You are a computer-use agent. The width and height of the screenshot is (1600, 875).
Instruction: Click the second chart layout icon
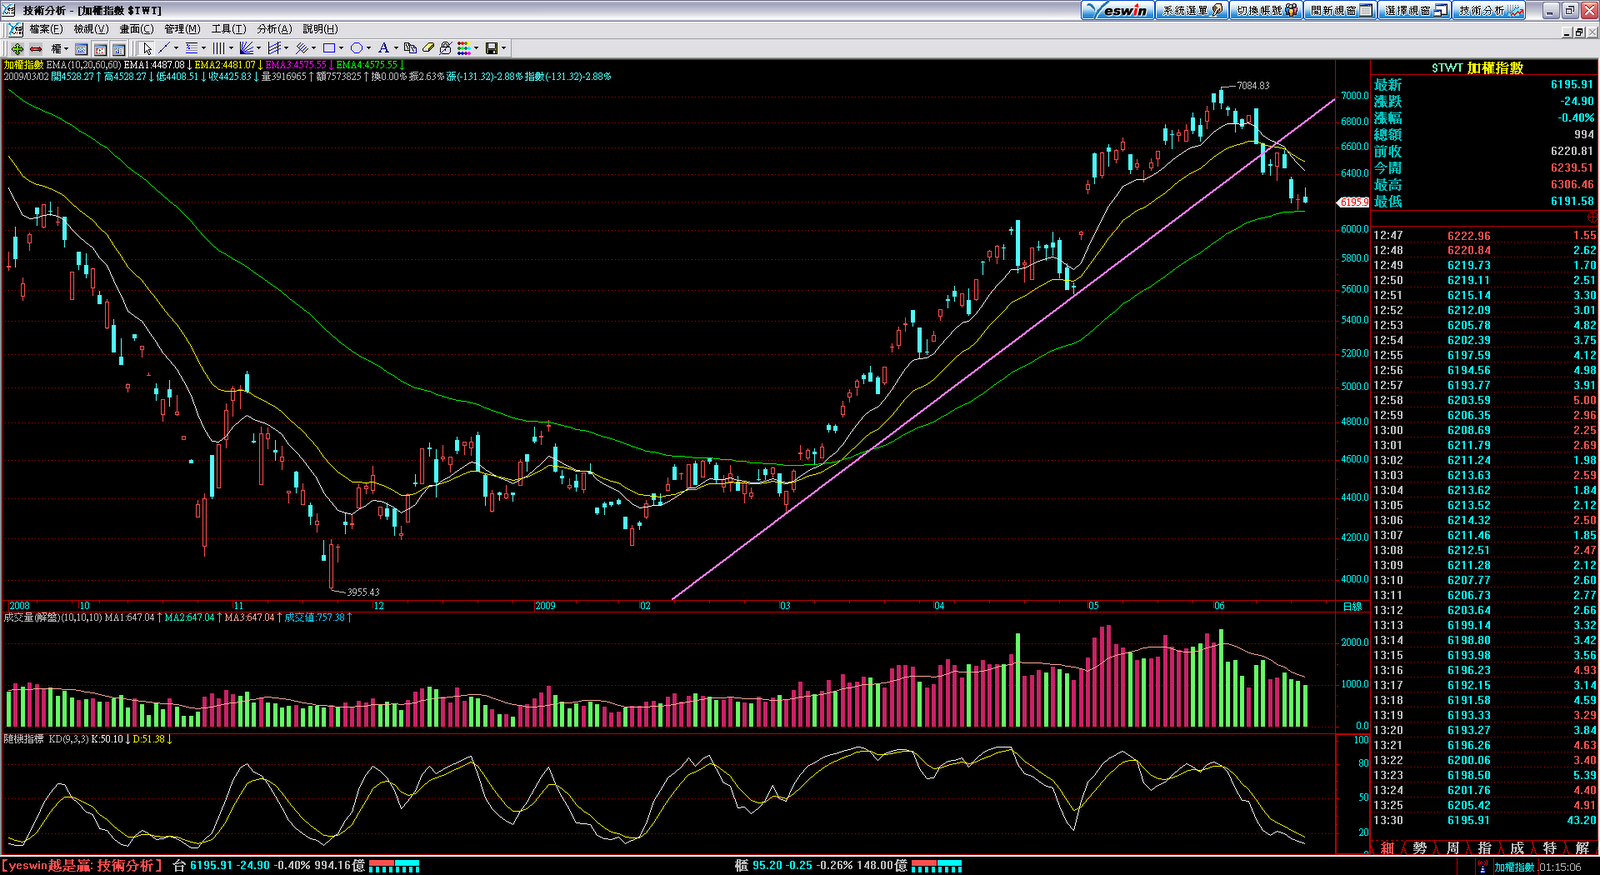[100, 48]
